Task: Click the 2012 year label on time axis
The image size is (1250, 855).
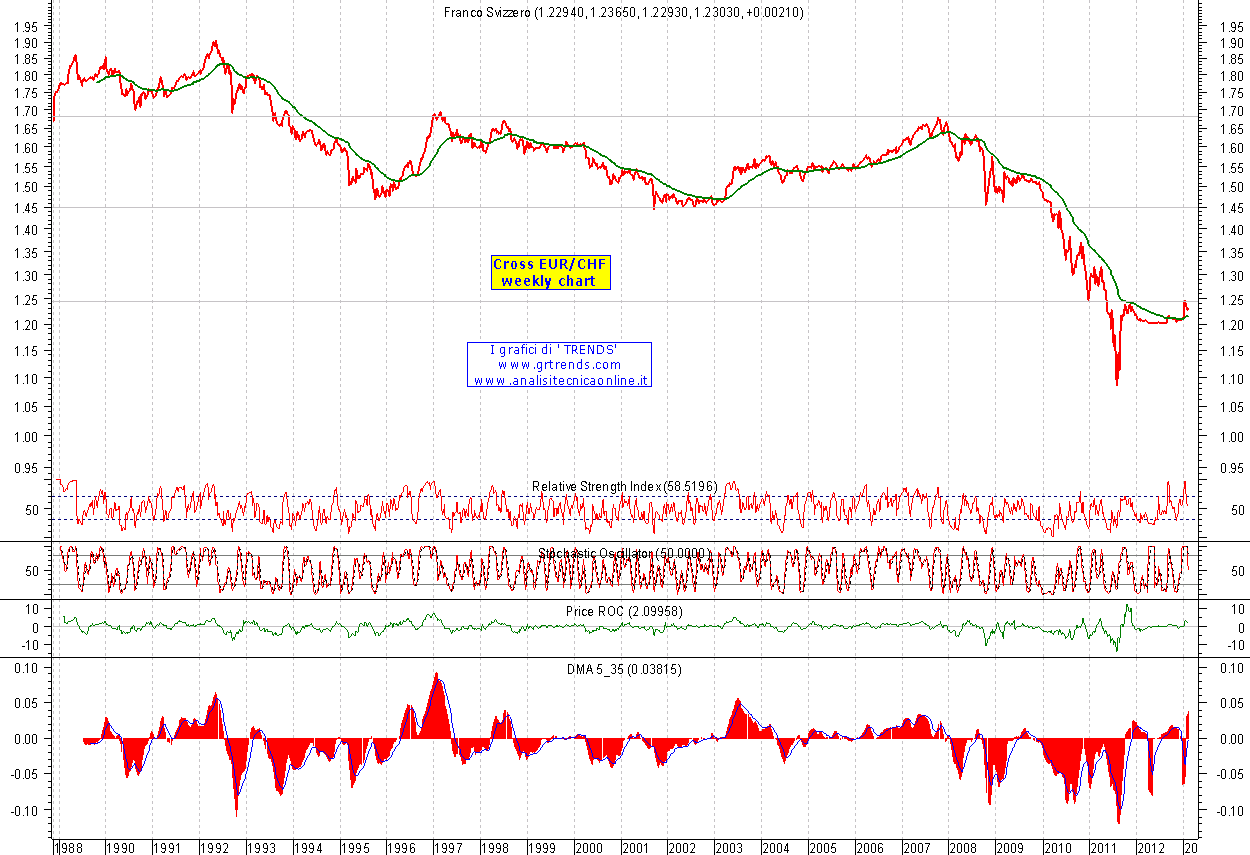Action: (1153, 847)
